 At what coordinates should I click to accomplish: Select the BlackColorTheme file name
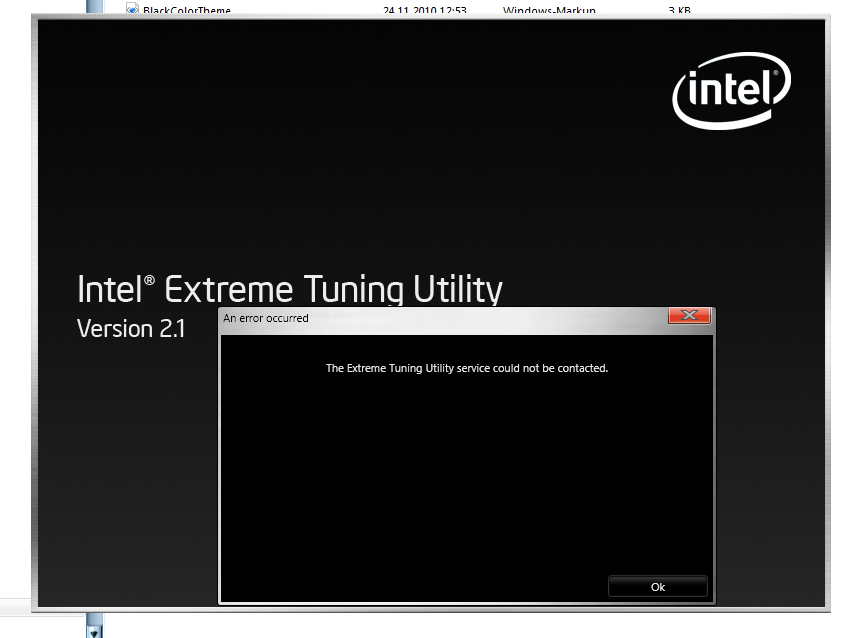coord(187,11)
